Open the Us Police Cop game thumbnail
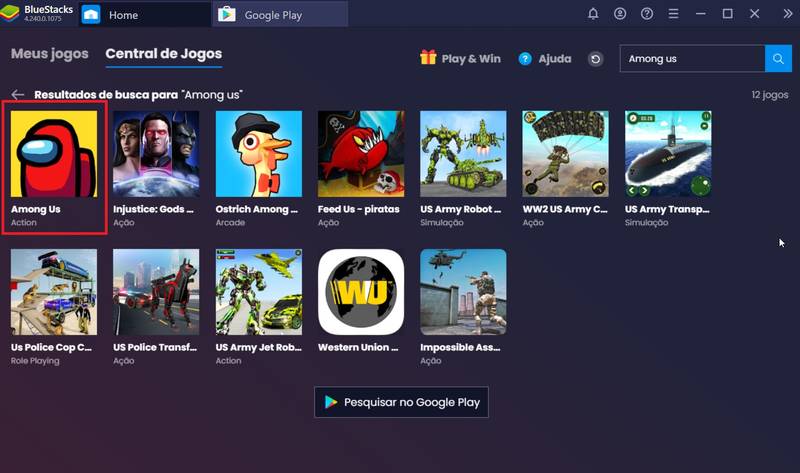The height and width of the screenshot is (473, 800). tap(54, 292)
